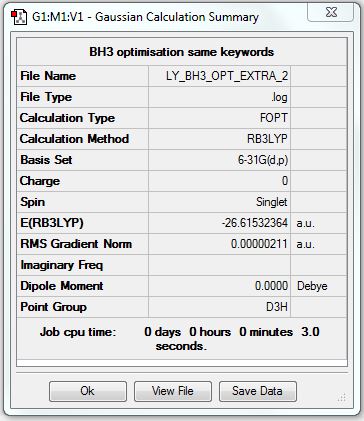
Task: Click the 'File Type' row label
Action: (x=46, y=97)
